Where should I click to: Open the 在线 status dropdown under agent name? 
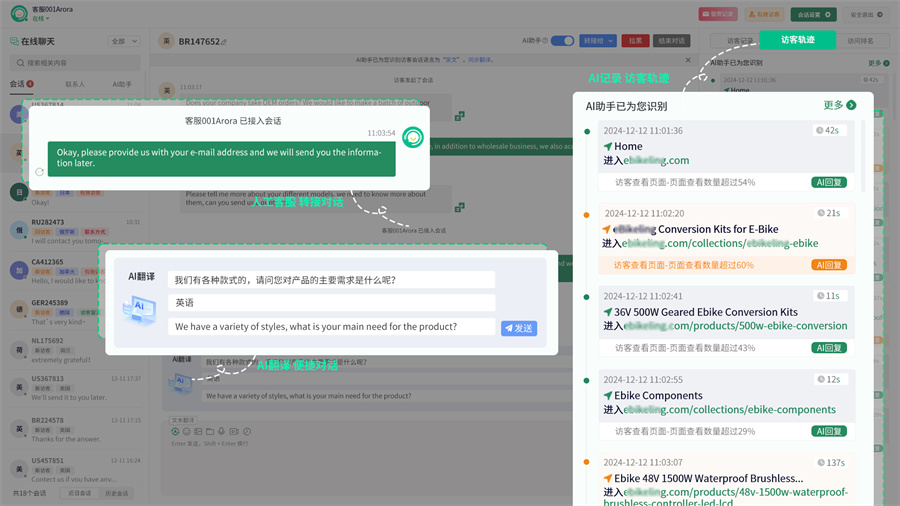point(38,19)
